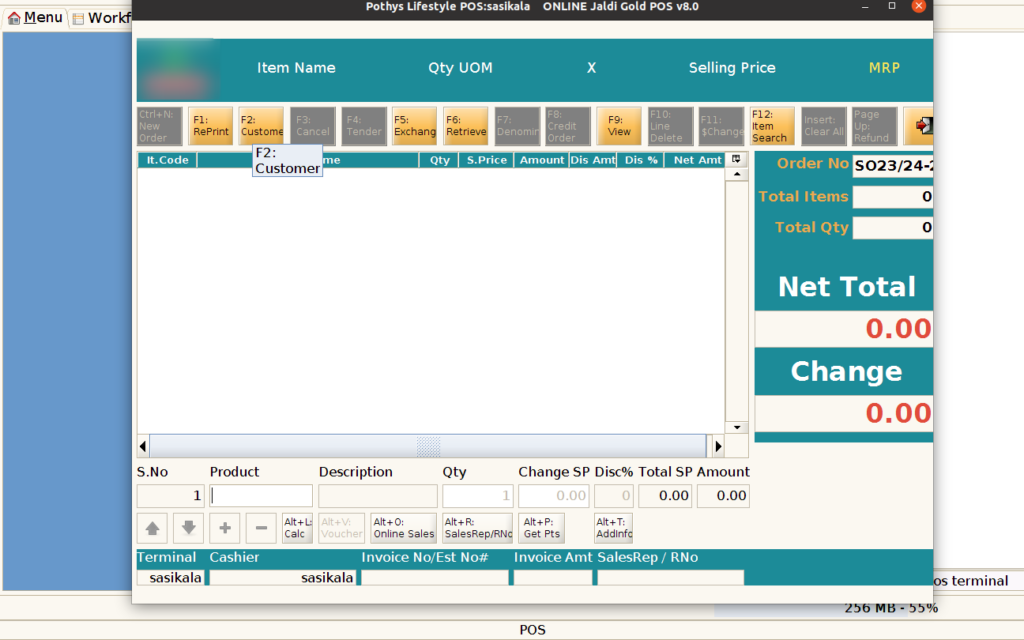Click the Dis Amt column header
The width and height of the screenshot is (1024, 640).
(x=592, y=160)
